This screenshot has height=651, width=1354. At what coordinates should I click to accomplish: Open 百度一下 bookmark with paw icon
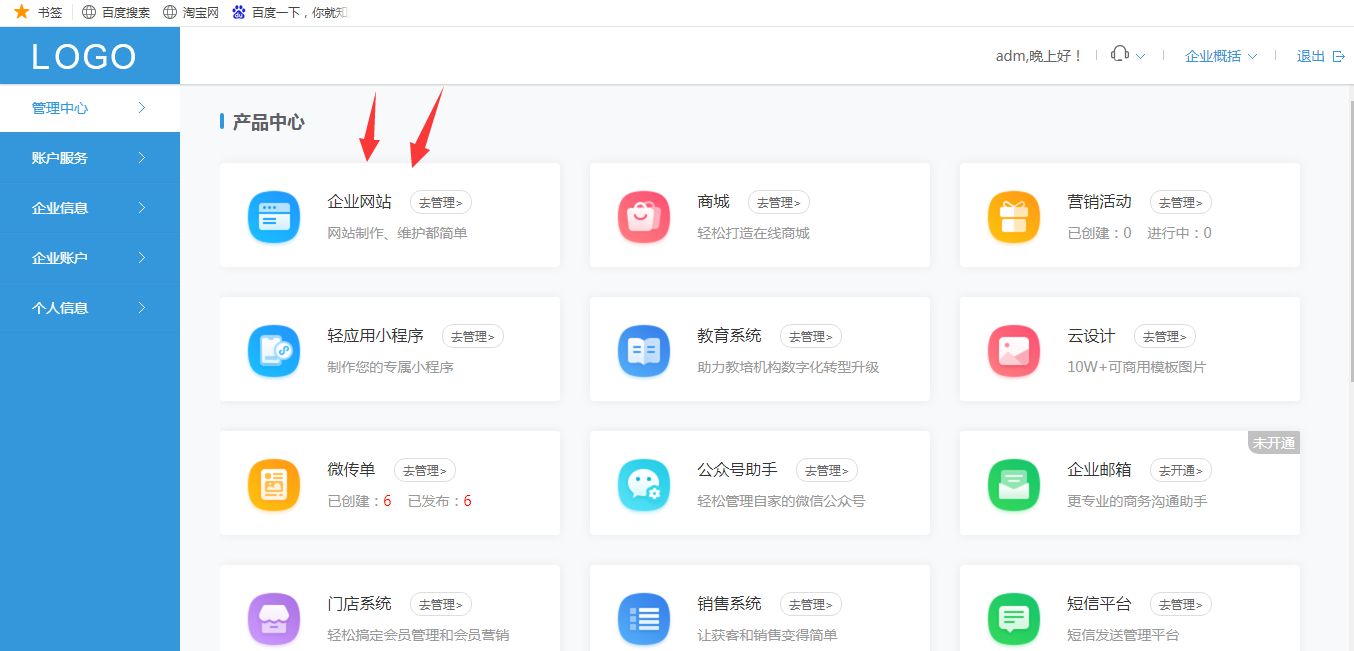pos(289,12)
